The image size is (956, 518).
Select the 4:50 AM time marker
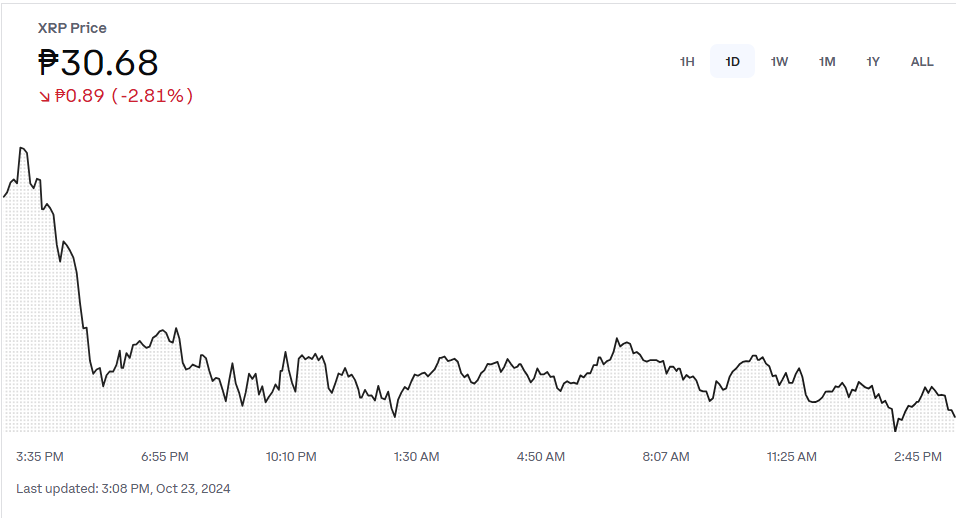(541, 457)
